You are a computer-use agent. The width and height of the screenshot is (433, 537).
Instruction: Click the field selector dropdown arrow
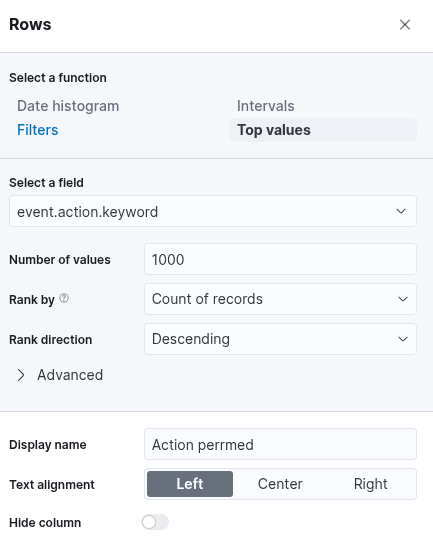pyautogui.click(x=401, y=211)
